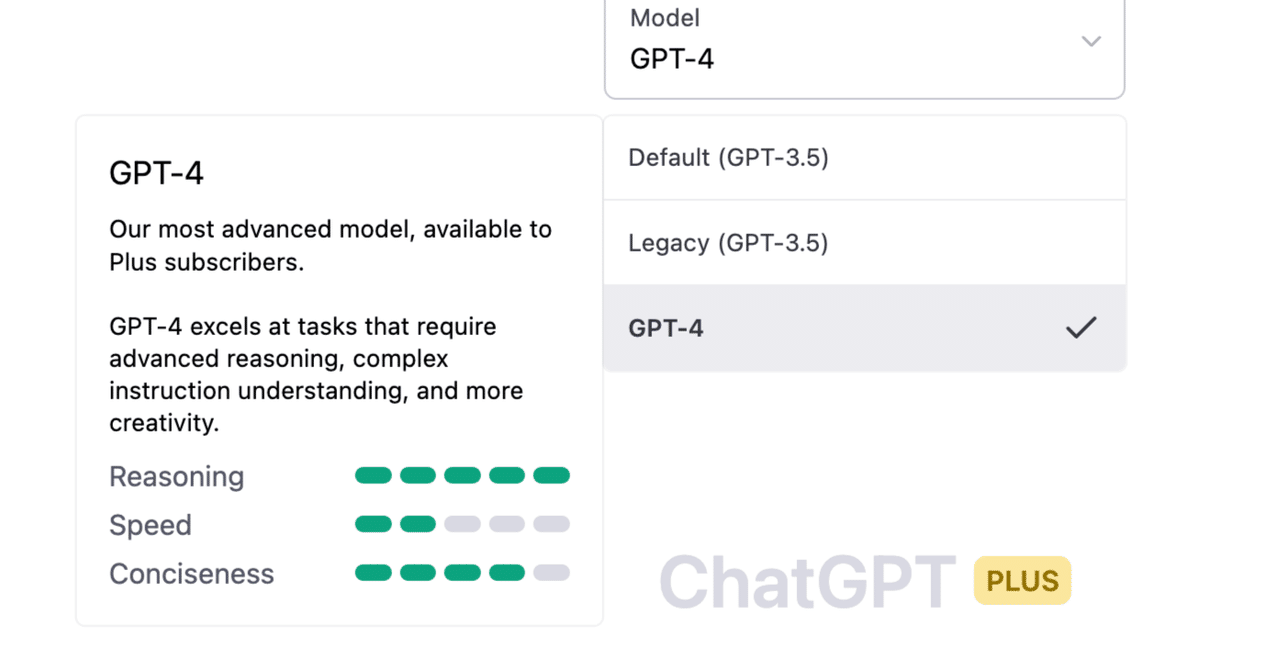This screenshot has width=1280, height=670.
Task: Click the "Model" label above GPT-4
Action: click(x=665, y=18)
